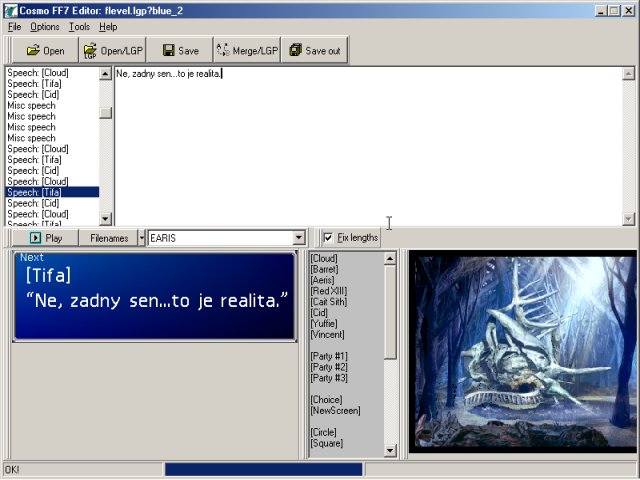Insert the [Vincent] name tag
The width and height of the screenshot is (640, 480).
(x=328, y=334)
